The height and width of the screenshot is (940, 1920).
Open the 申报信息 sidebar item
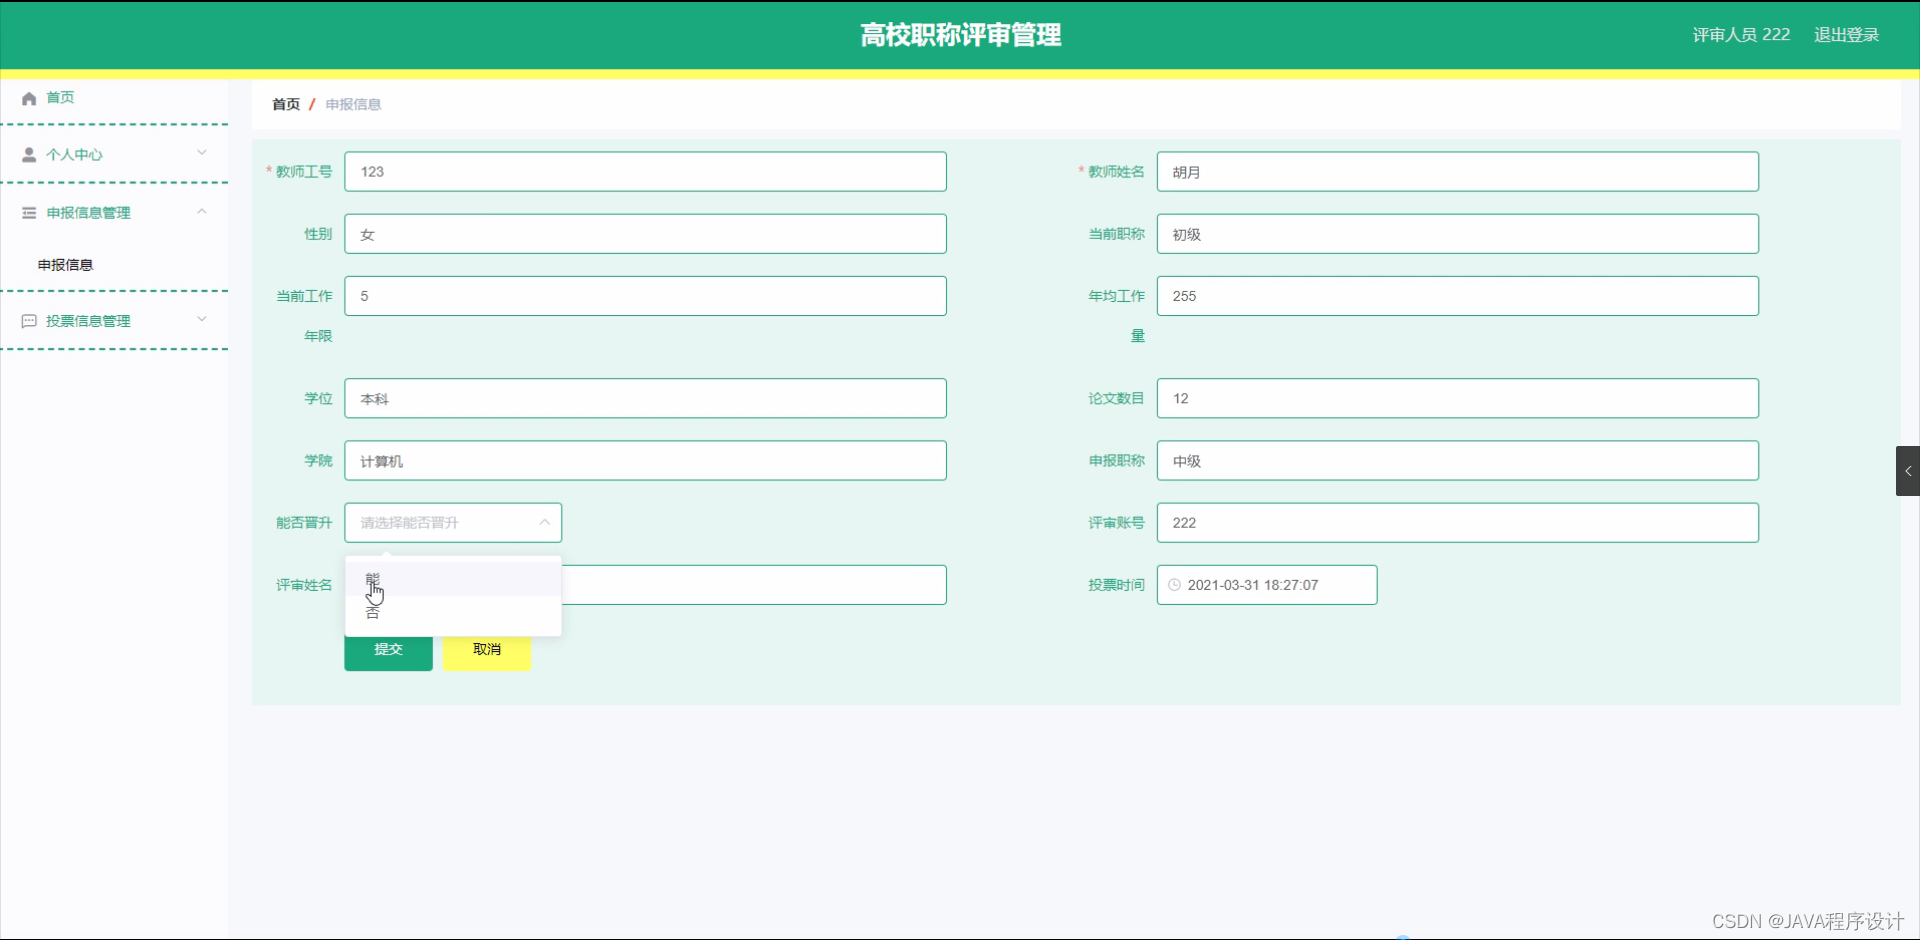(x=65, y=264)
